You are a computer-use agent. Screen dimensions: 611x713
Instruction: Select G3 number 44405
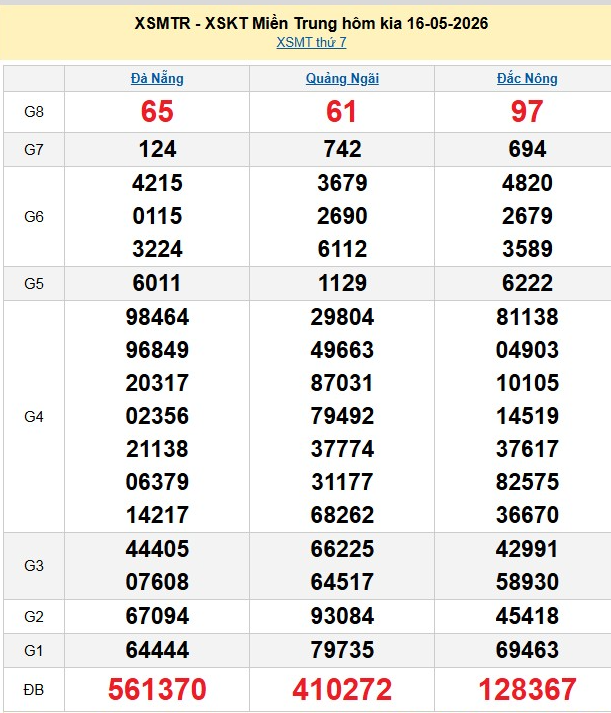[157, 549]
